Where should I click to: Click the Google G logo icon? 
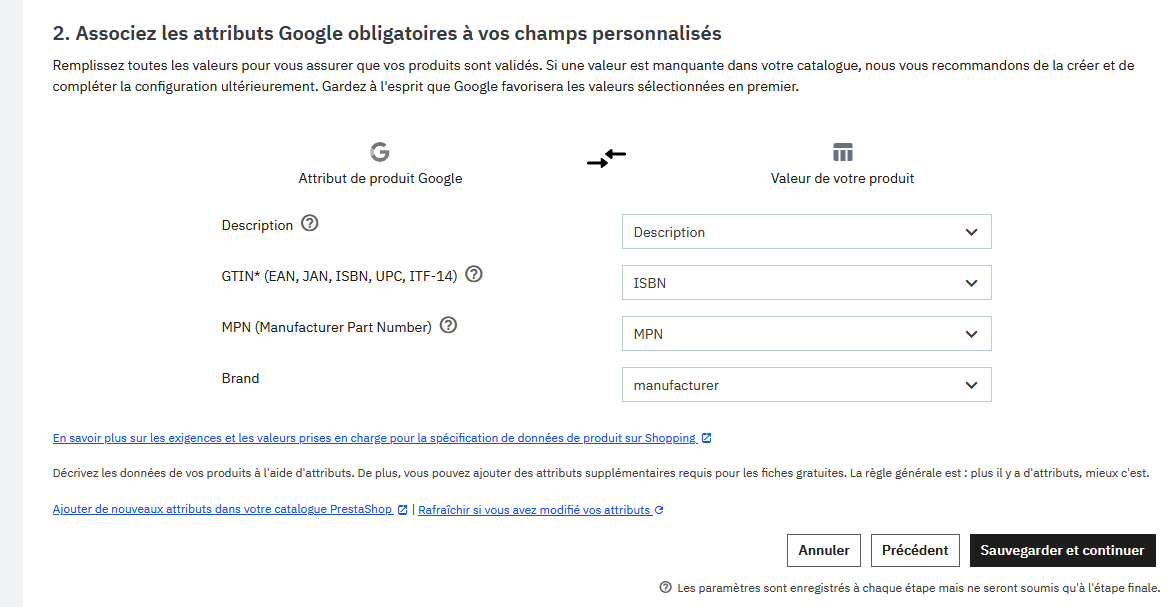380,152
